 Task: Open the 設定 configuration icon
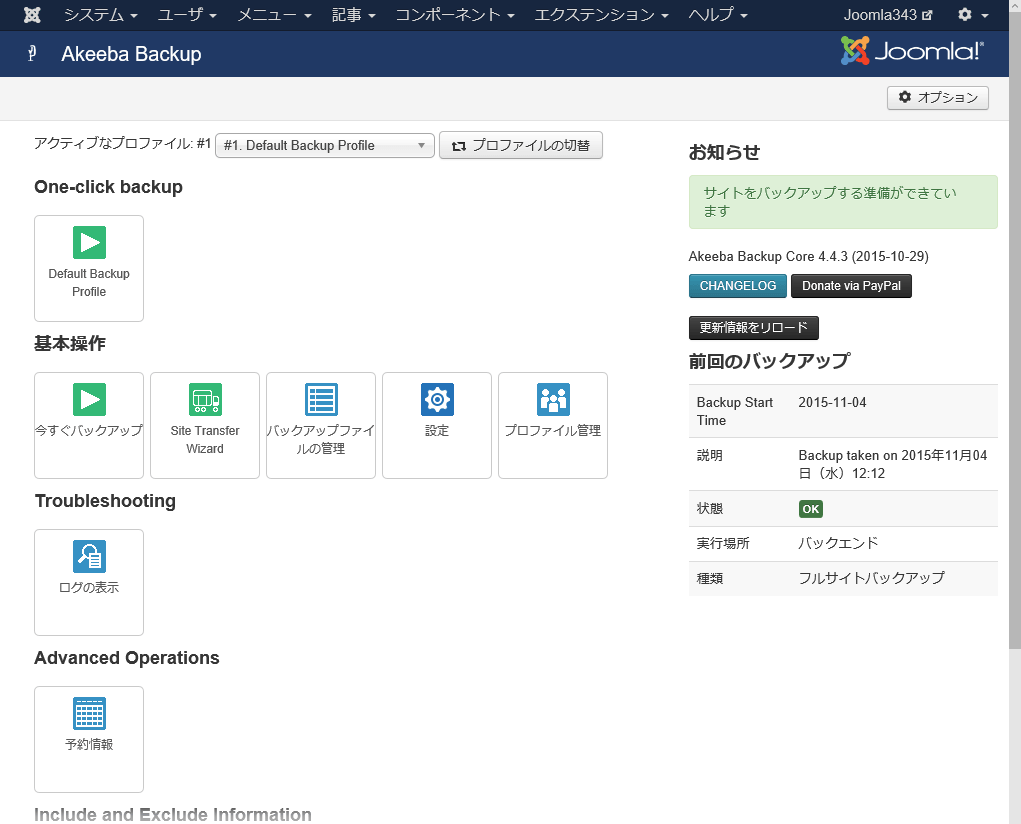click(437, 425)
